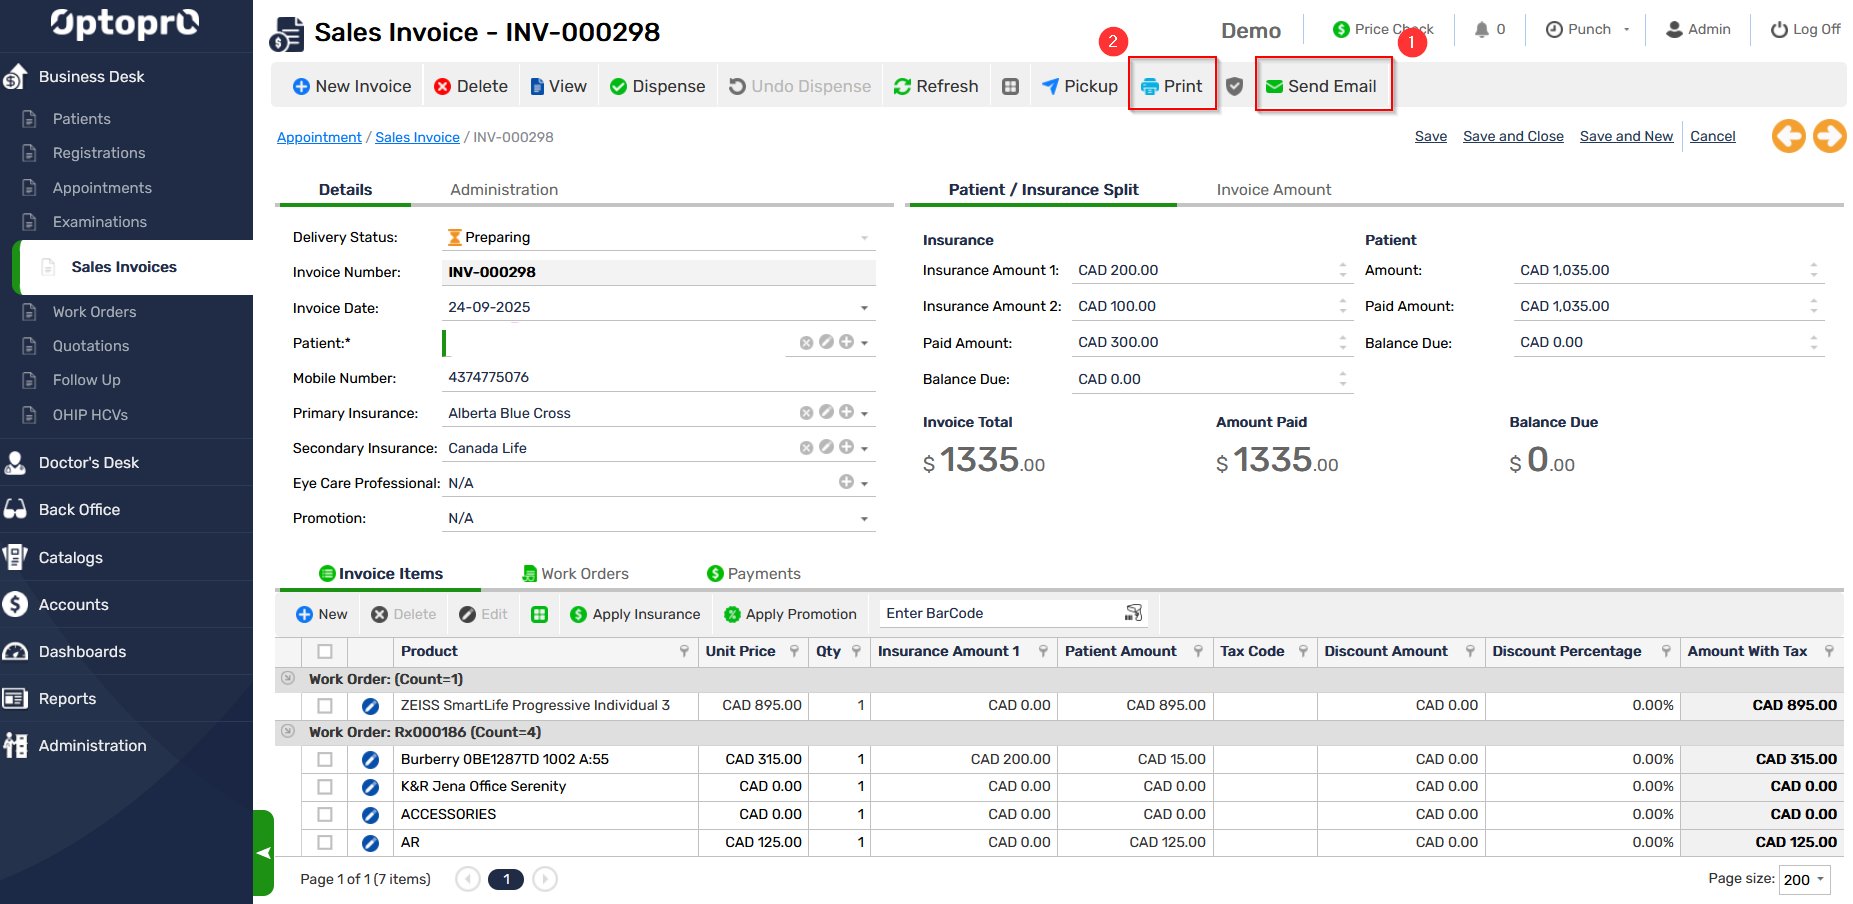Viewport: 1853px width, 904px height.
Task: Click the Save and Close link
Action: [1512, 137]
